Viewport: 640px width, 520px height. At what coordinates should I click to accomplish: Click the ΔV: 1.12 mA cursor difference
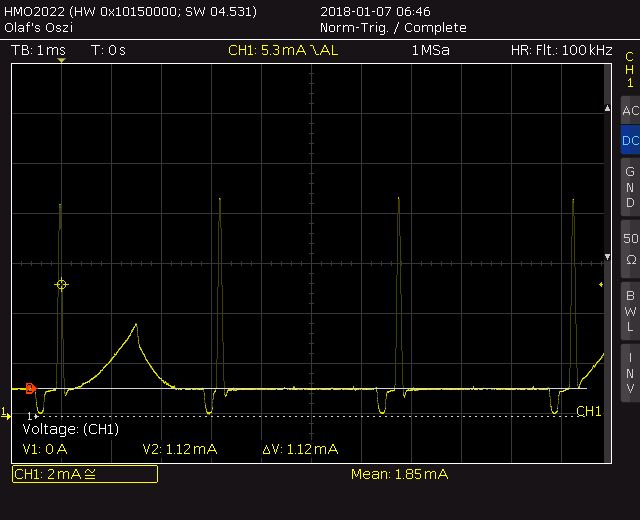[x=300, y=449]
